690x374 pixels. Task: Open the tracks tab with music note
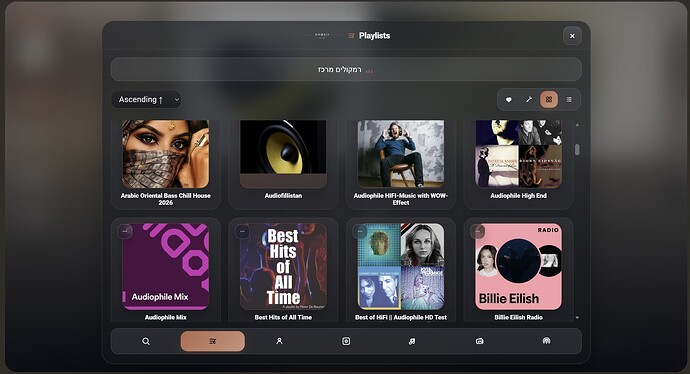[x=412, y=341]
